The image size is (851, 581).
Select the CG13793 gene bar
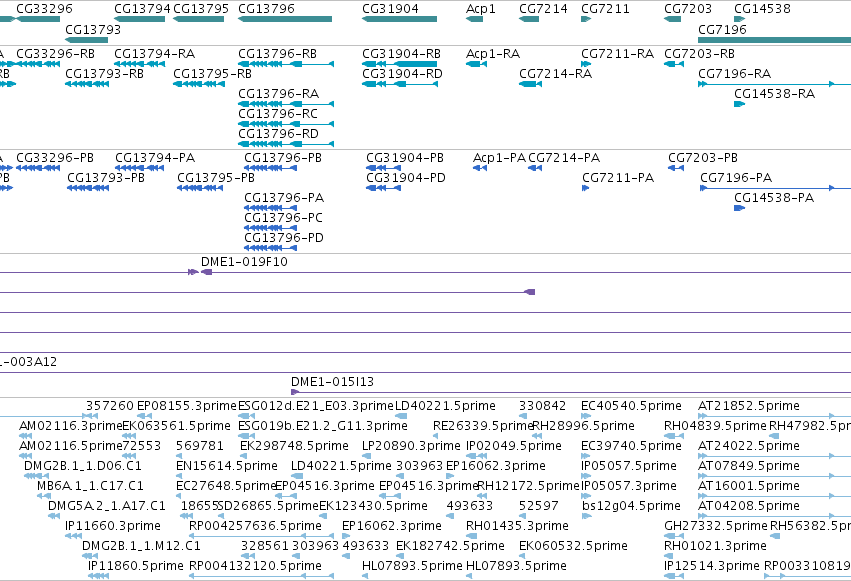click(x=87, y=40)
